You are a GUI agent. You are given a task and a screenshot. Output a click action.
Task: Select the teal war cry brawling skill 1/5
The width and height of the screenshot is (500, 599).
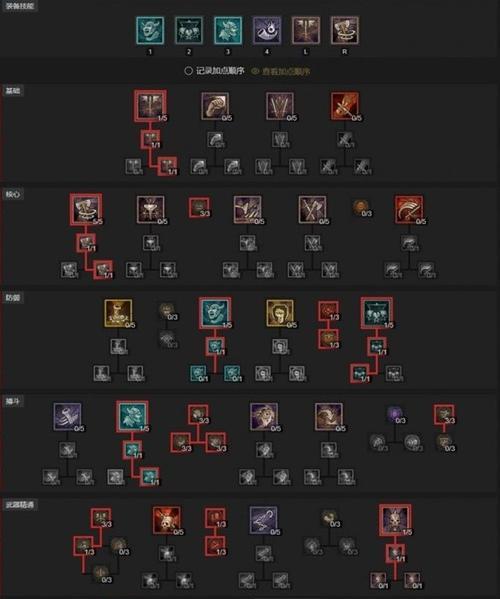[x=132, y=416]
